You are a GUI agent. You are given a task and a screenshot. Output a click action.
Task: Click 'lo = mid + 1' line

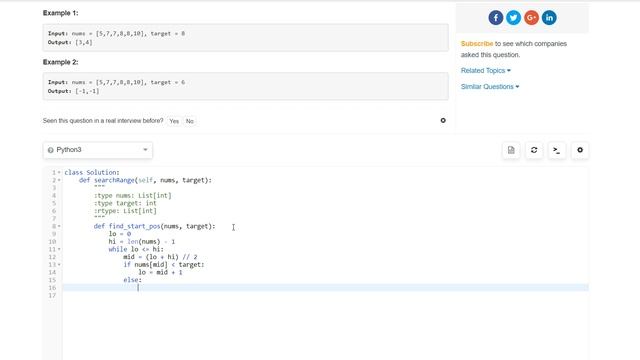160,272
